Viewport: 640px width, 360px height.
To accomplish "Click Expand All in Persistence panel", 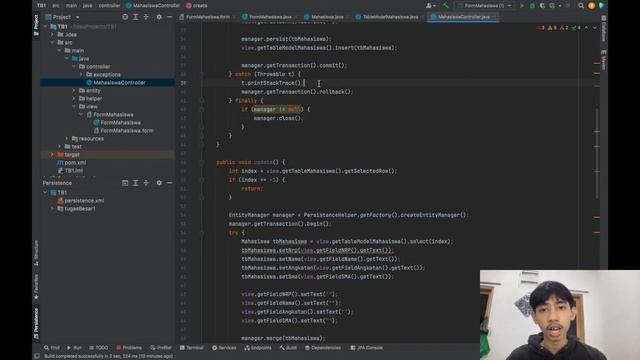I will tap(136, 183).
